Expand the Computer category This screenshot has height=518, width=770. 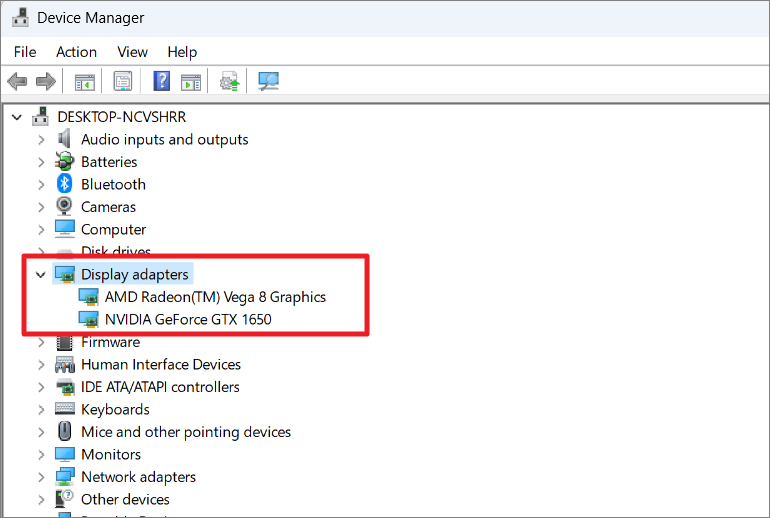point(41,230)
